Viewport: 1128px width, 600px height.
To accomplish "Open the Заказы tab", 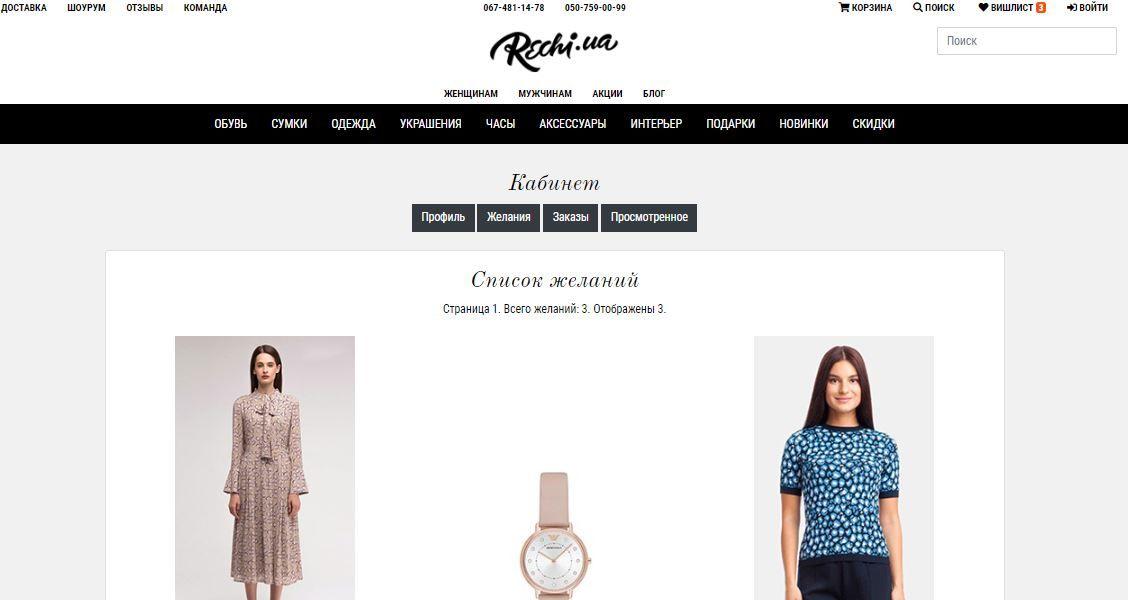I will (570, 217).
